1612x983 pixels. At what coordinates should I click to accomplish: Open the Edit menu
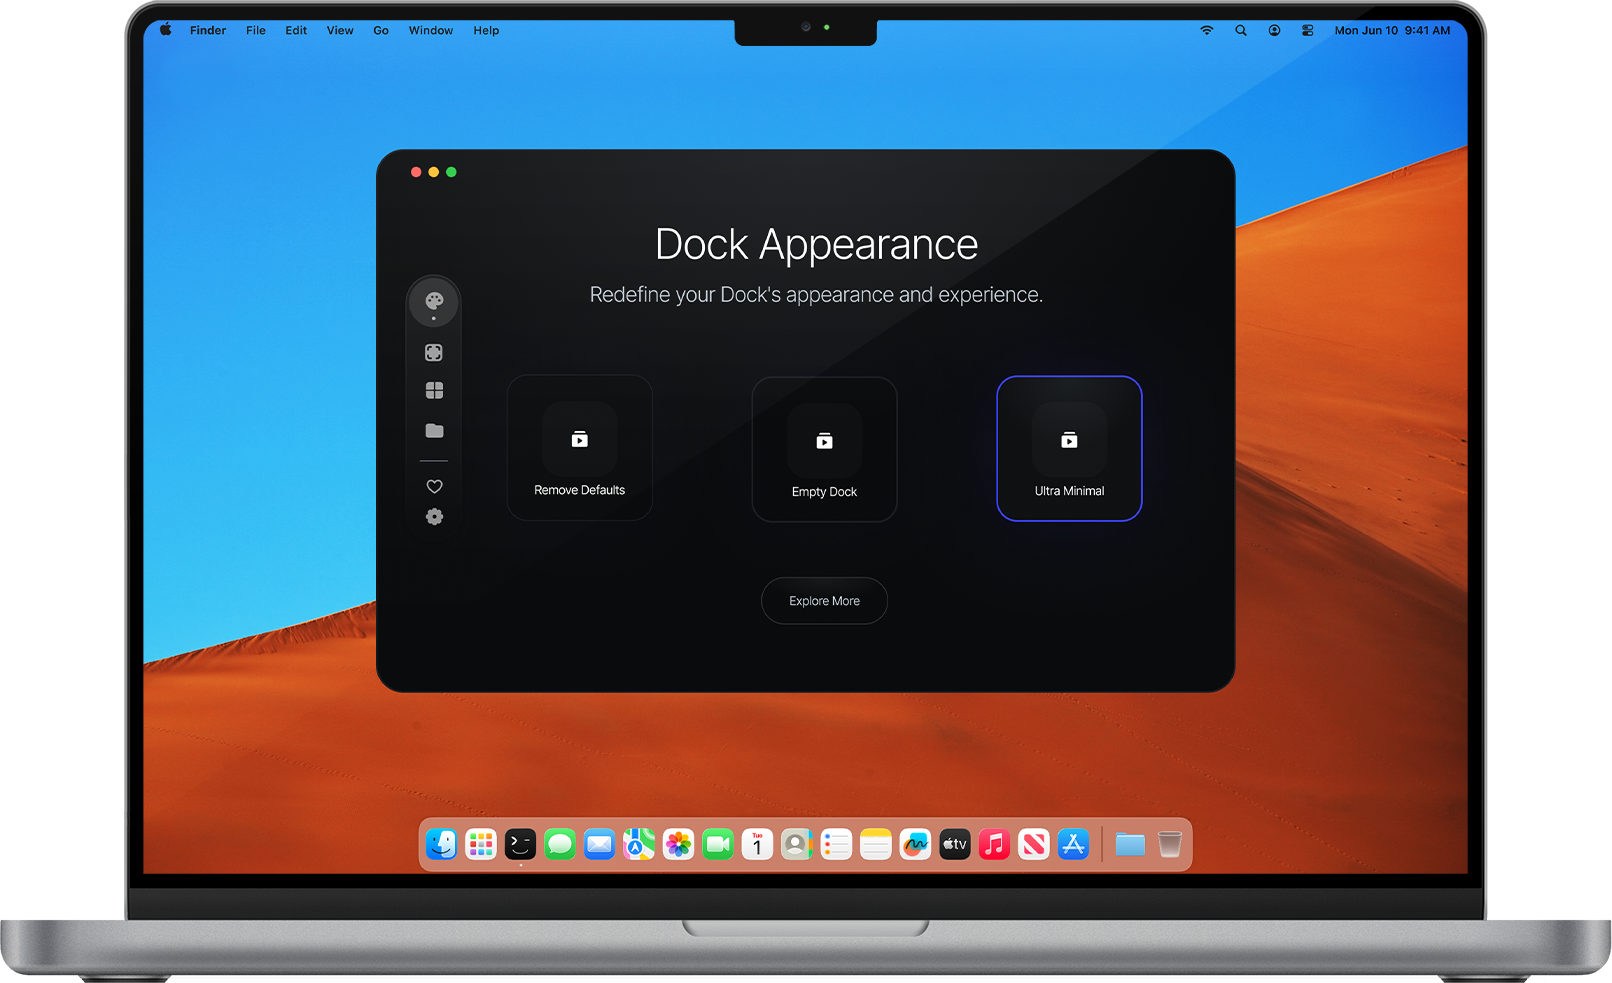(296, 31)
